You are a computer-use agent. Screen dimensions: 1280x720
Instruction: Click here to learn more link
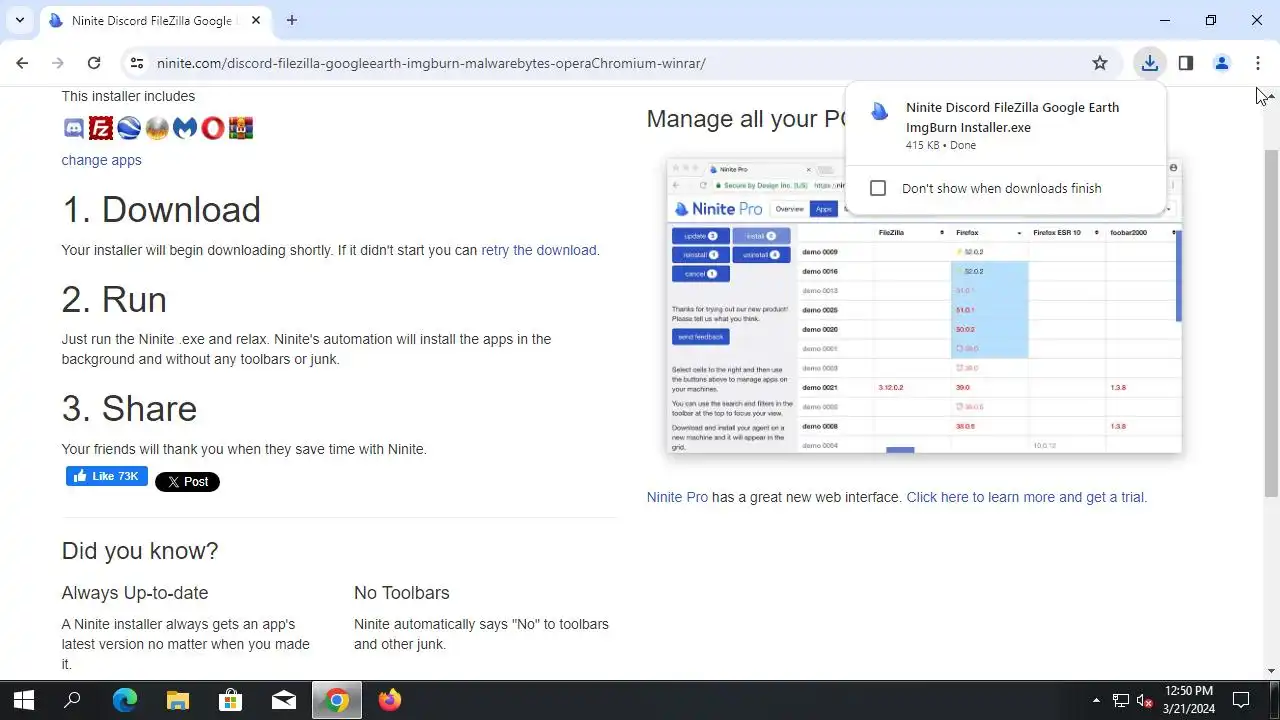(x=1025, y=497)
